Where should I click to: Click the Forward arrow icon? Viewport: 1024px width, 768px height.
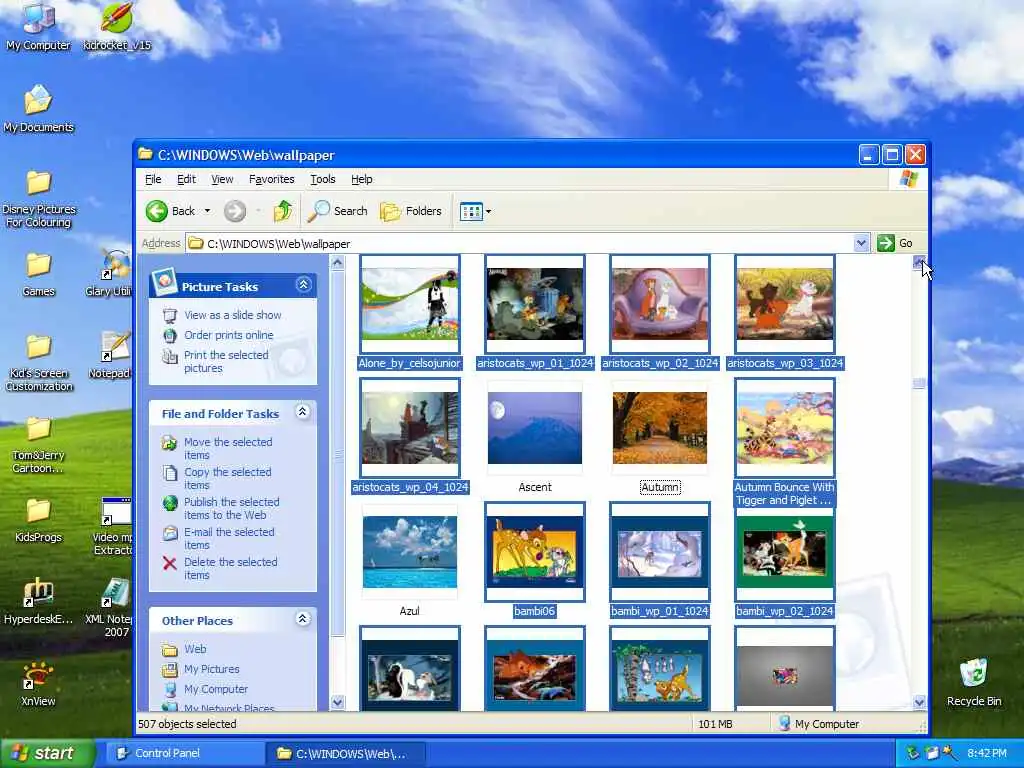pyautogui.click(x=235, y=211)
